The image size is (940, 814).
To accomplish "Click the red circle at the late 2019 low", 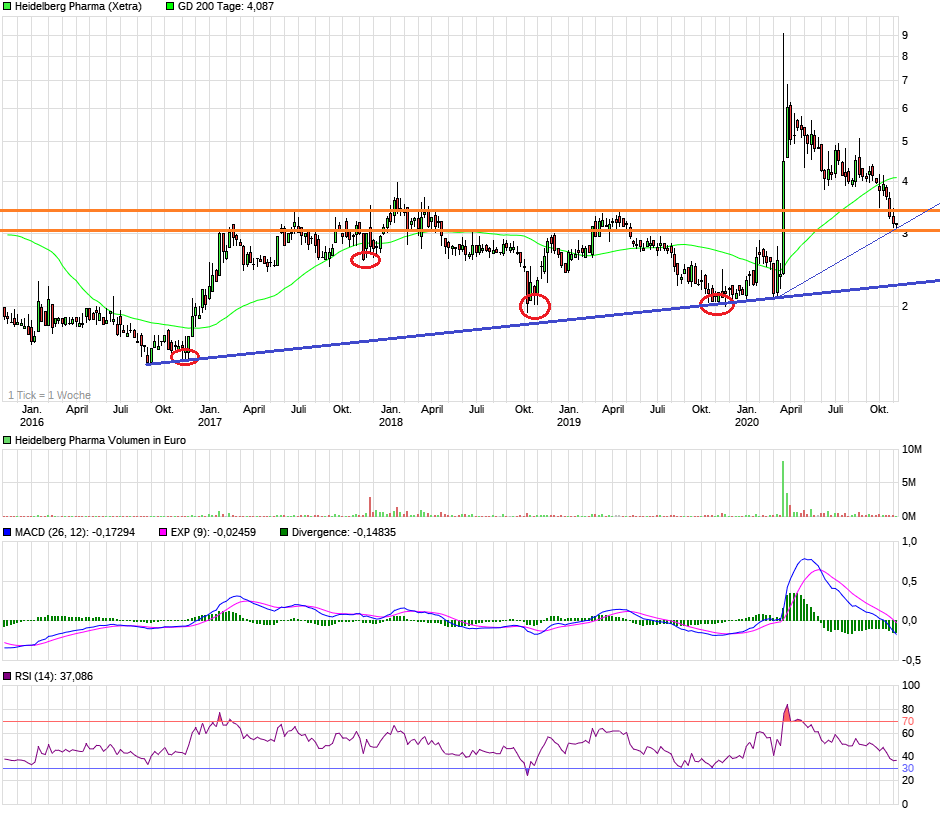I will click(x=717, y=305).
